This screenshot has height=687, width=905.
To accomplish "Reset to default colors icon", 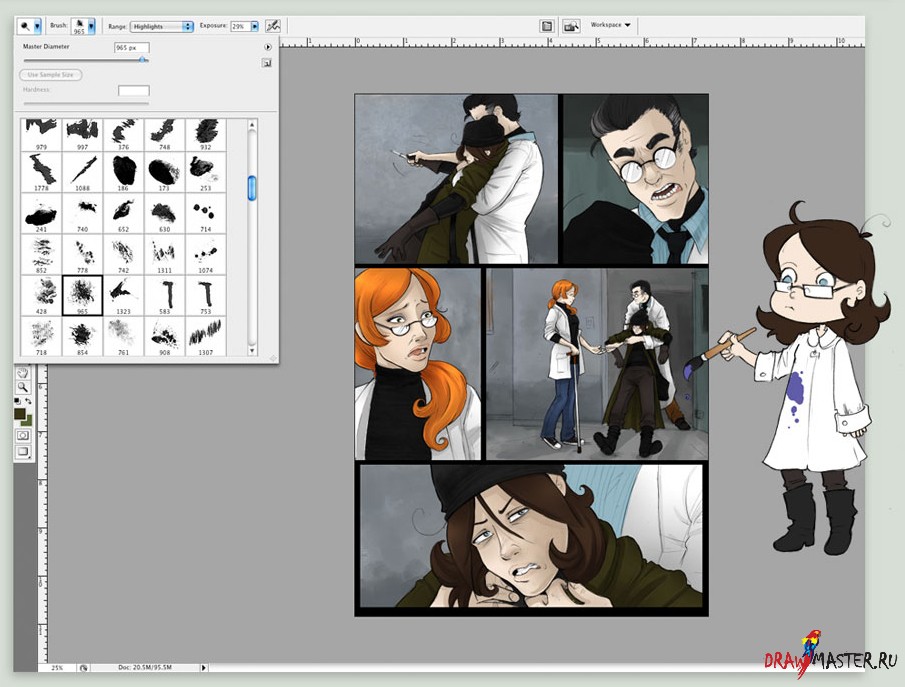I will click(x=17, y=401).
